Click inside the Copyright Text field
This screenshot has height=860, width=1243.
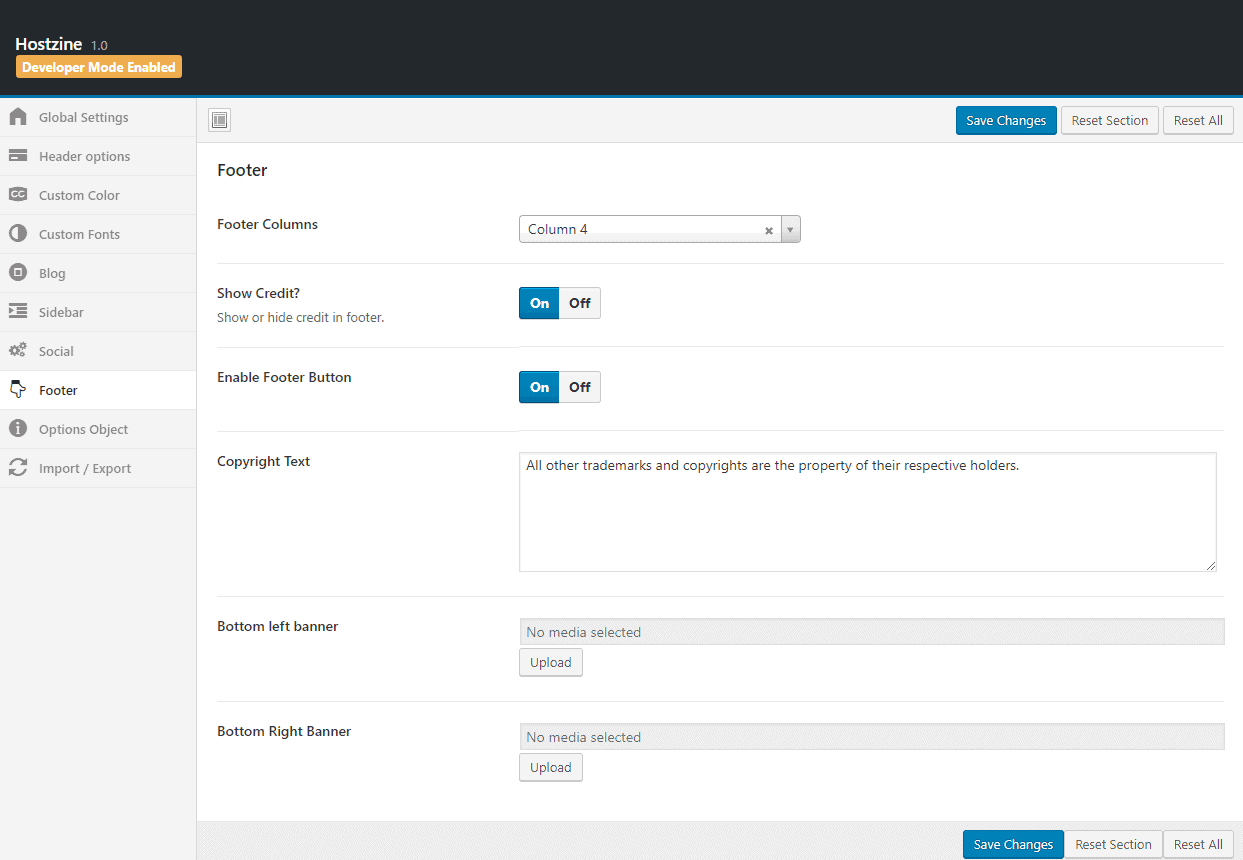tap(867, 511)
